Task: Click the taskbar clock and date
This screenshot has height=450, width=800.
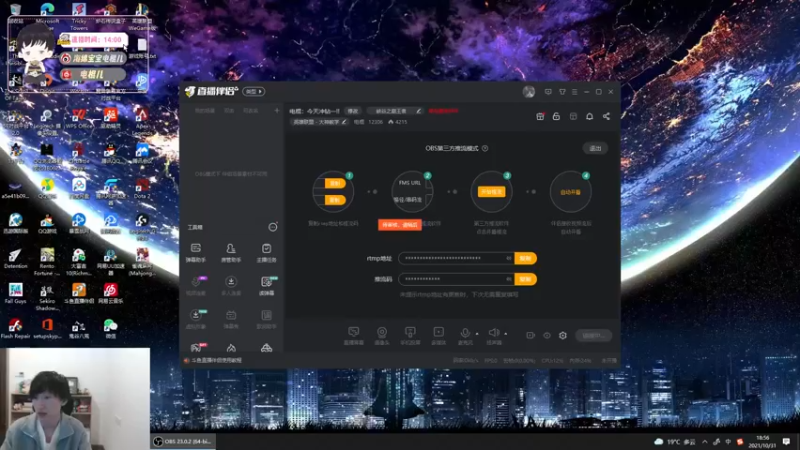Action: coord(762,442)
